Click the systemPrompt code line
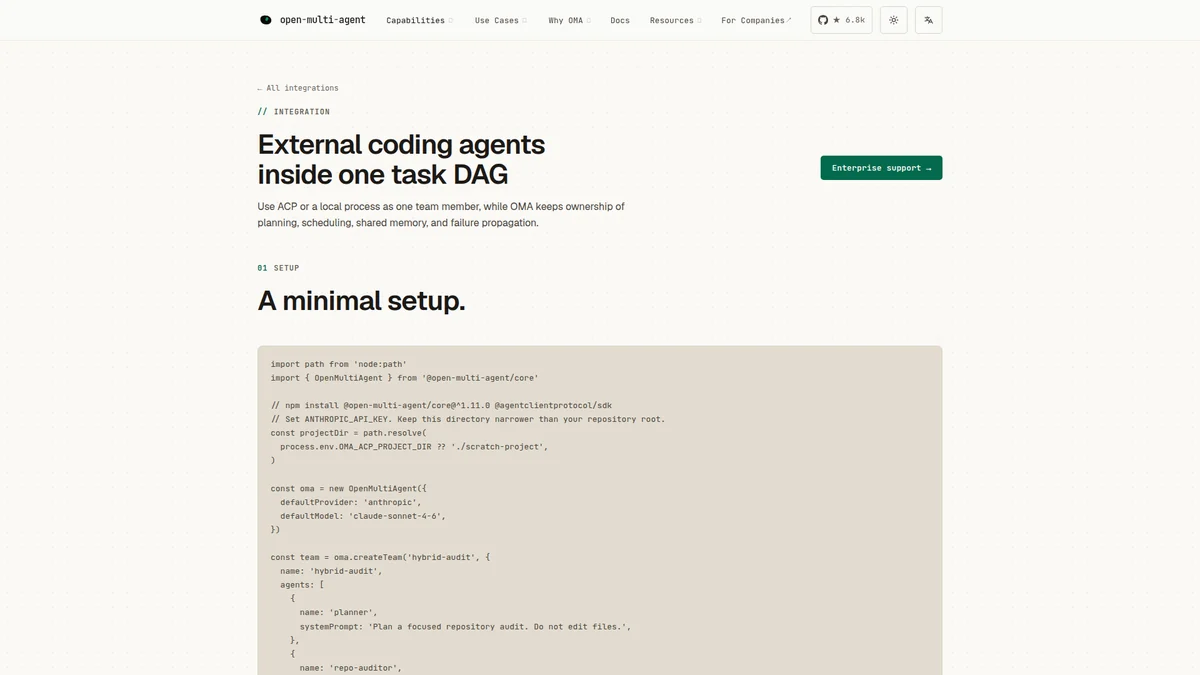This screenshot has width=1200, height=675. point(465,626)
